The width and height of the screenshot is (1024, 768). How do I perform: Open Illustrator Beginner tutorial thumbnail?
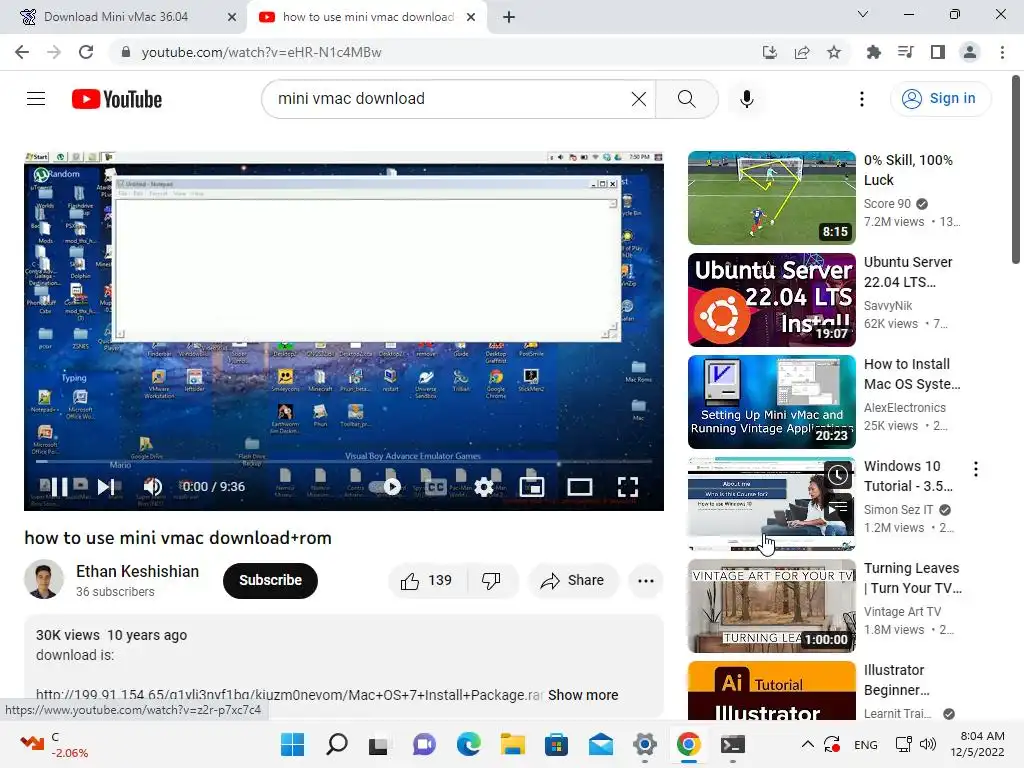tap(771, 690)
